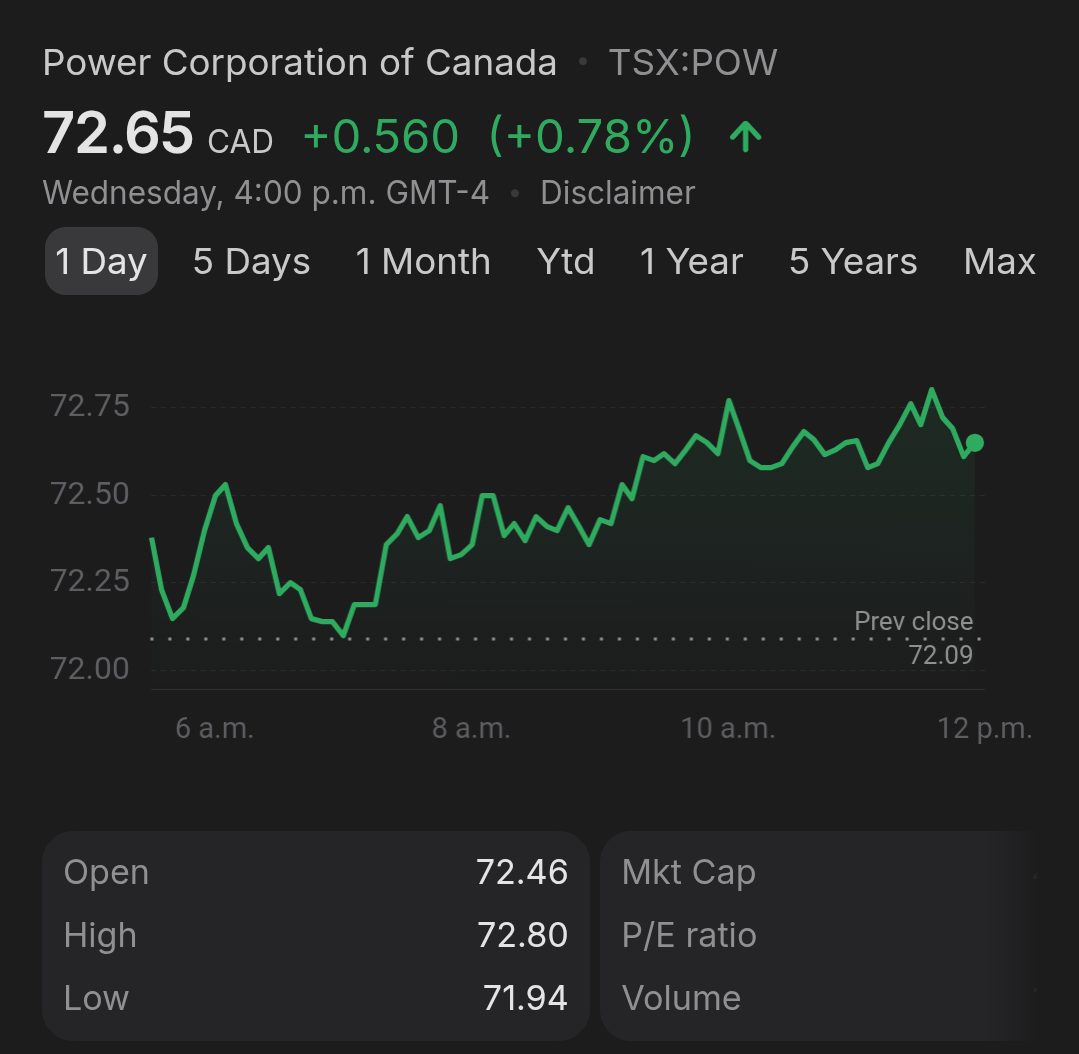Image resolution: width=1079 pixels, height=1054 pixels.
Task: Click the P/E ratio row label
Action: [x=689, y=935]
